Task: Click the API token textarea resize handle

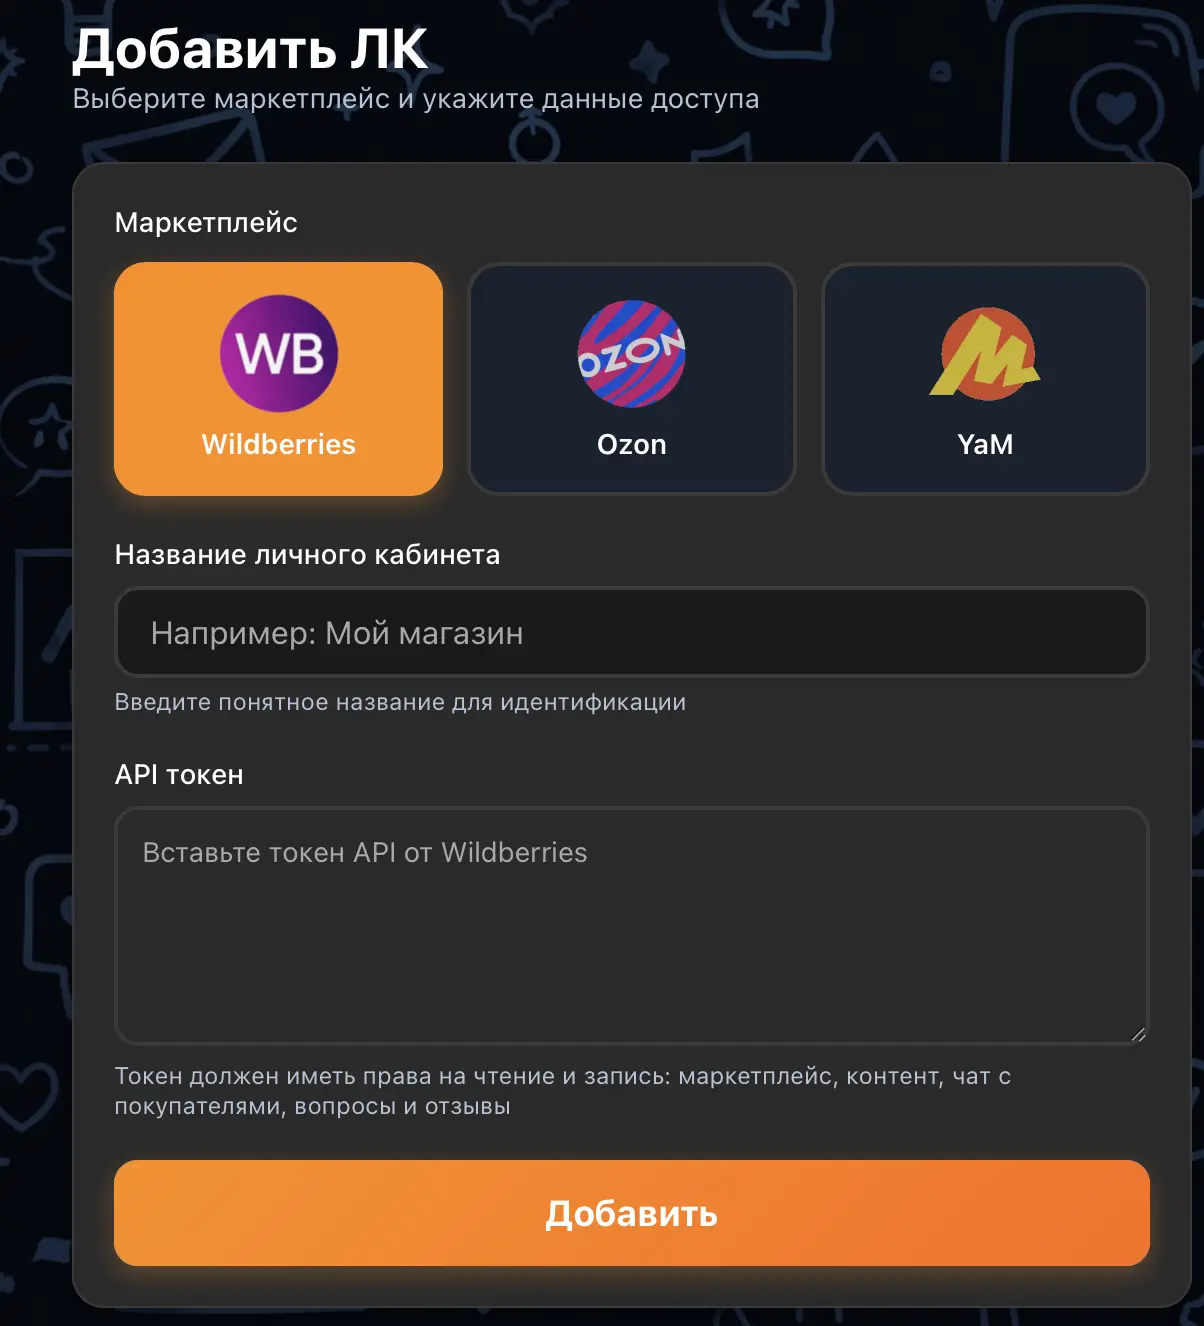Action: click(x=1138, y=1034)
